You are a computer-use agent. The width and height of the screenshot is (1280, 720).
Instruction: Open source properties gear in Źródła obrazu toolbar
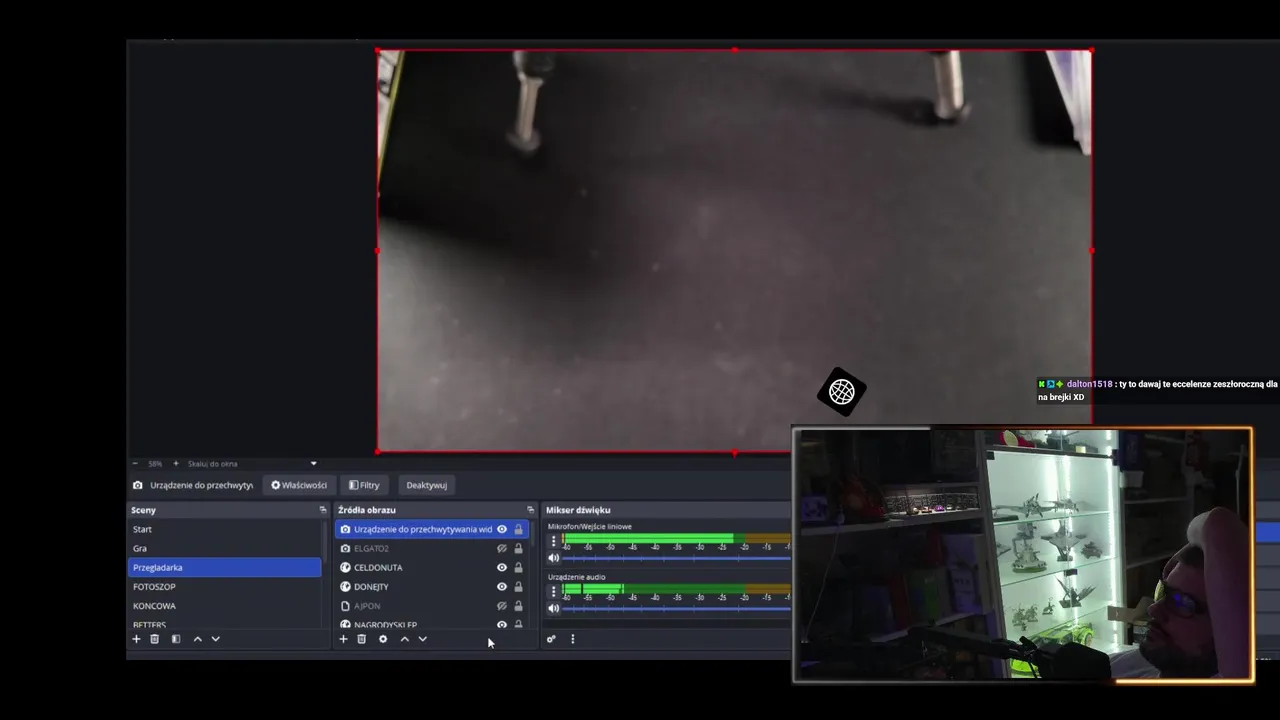click(383, 639)
